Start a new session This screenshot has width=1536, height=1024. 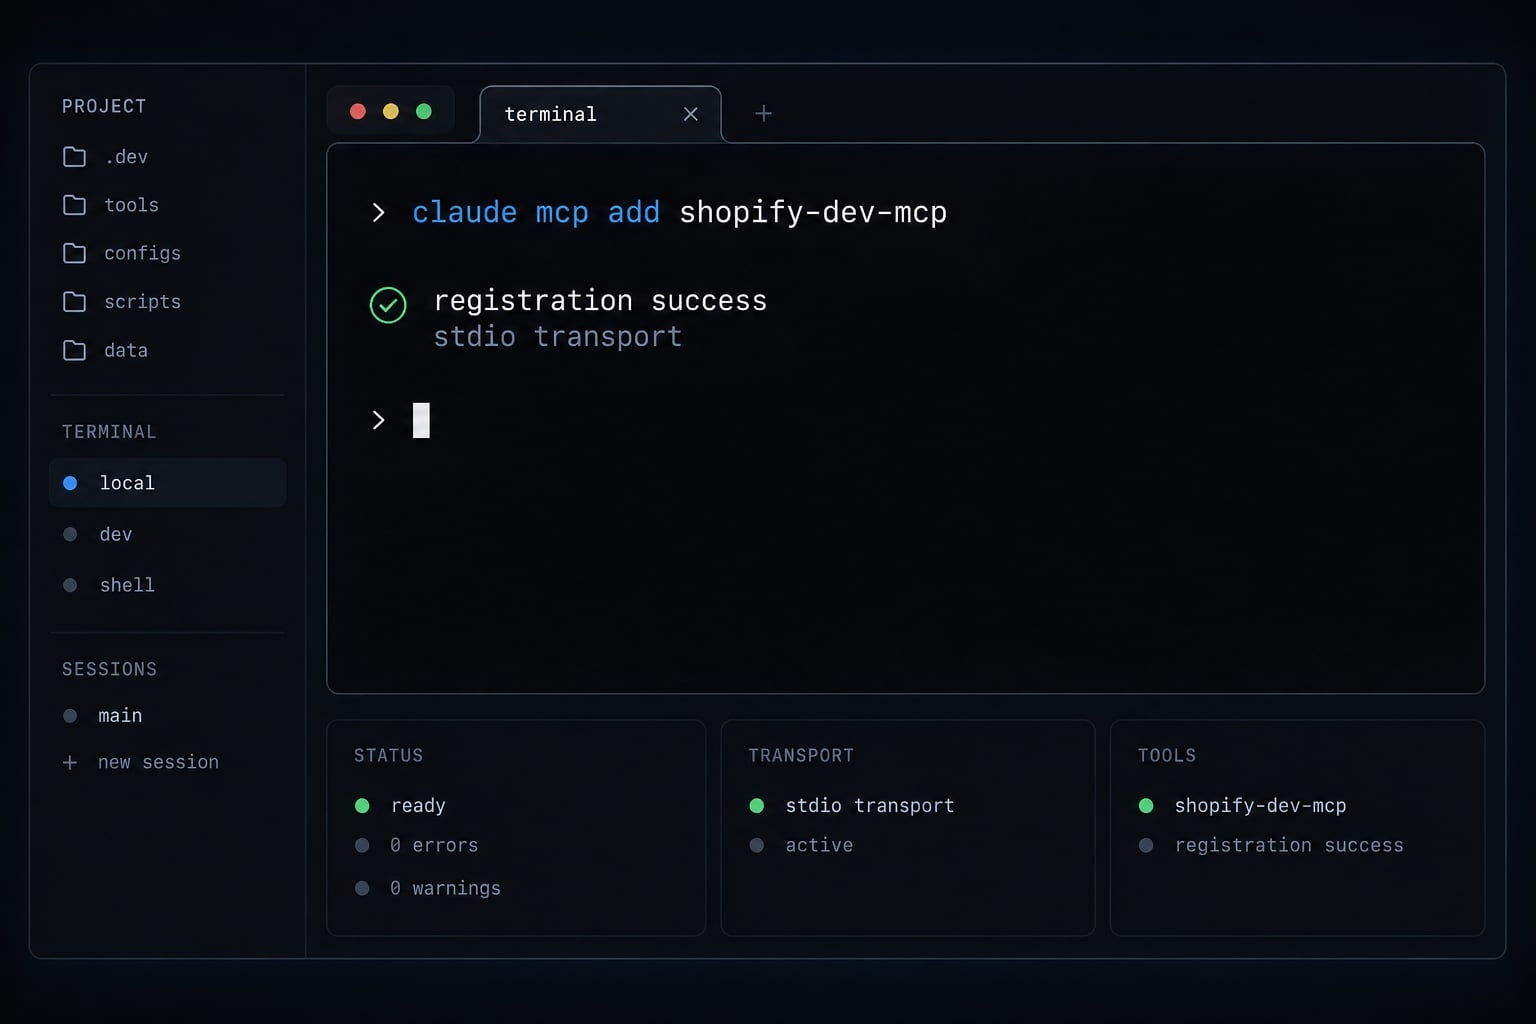158,762
